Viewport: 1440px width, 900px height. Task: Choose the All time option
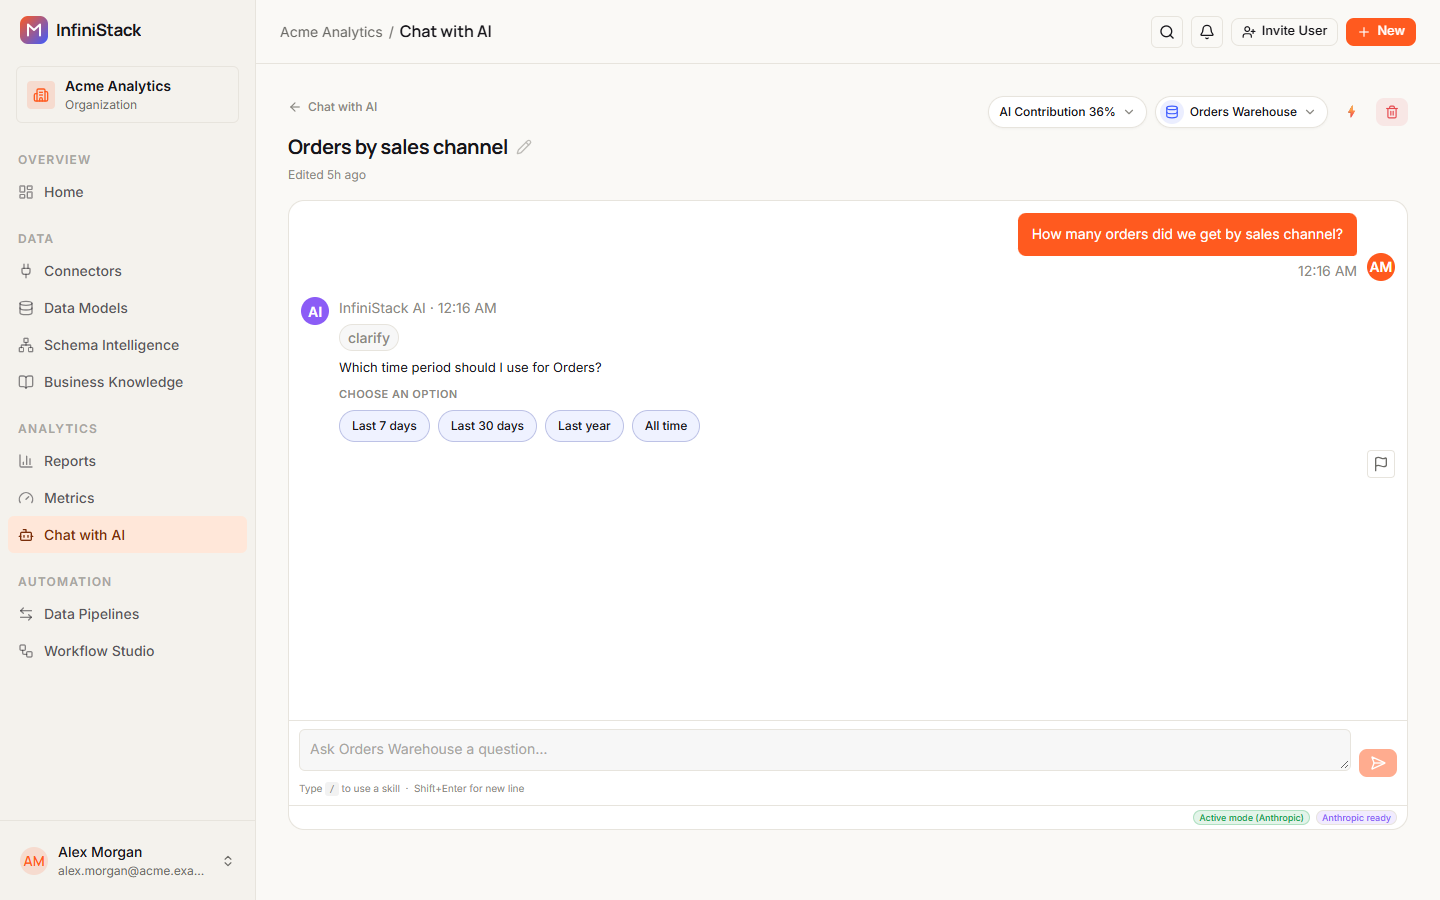(x=666, y=426)
